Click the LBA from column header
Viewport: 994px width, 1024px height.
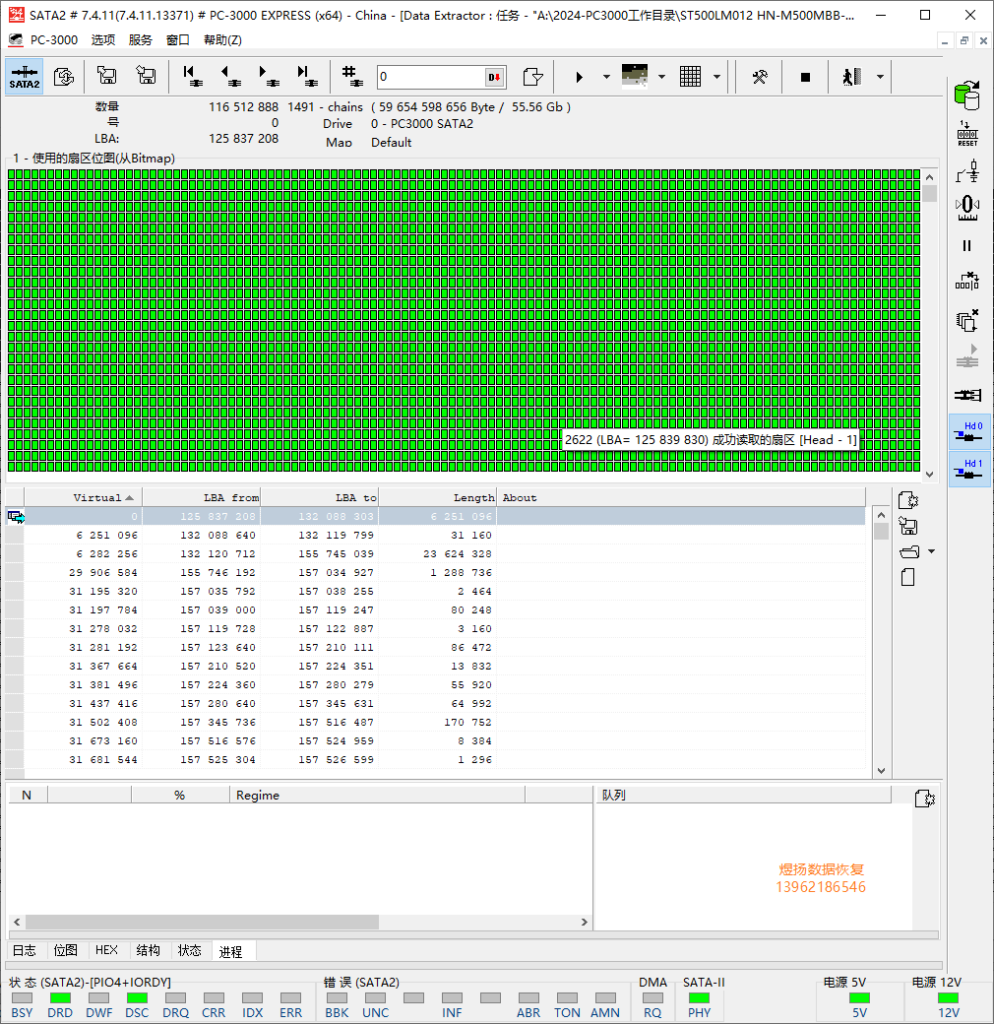point(202,498)
